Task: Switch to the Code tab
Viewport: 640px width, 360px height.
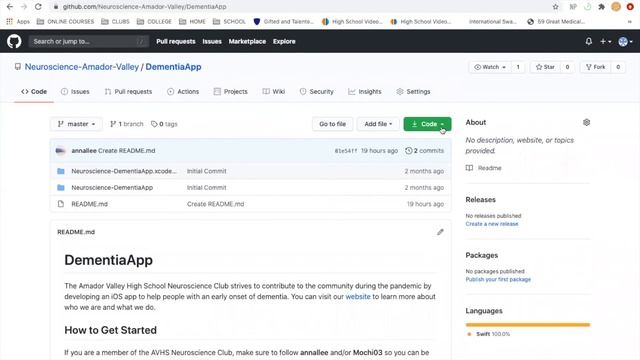Action: click(x=34, y=91)
